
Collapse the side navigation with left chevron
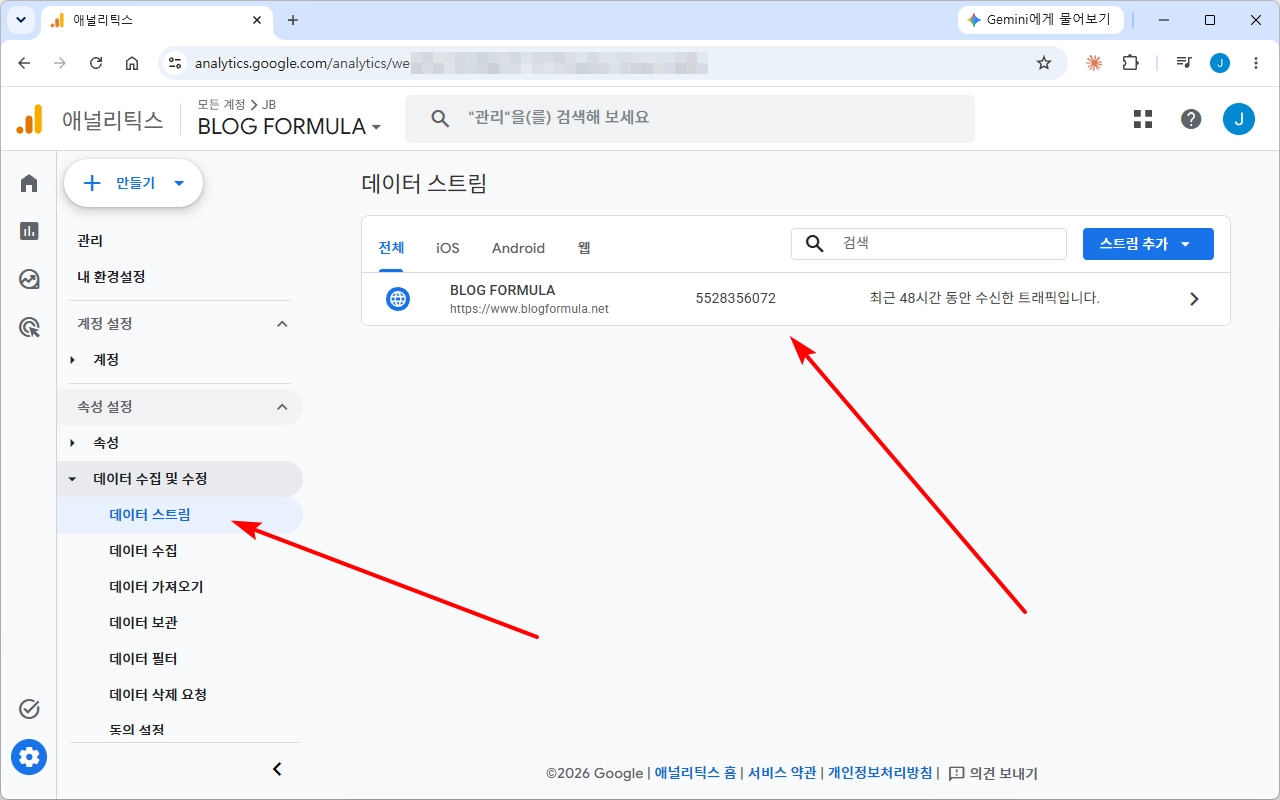(277, 769)
